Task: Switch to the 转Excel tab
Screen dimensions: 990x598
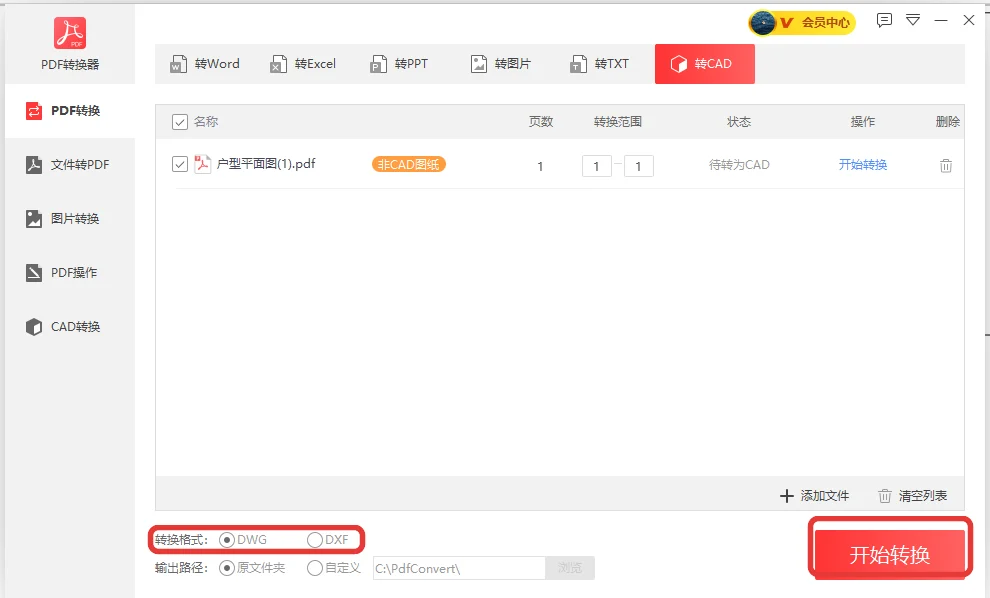Action: (x=303, y=64)
